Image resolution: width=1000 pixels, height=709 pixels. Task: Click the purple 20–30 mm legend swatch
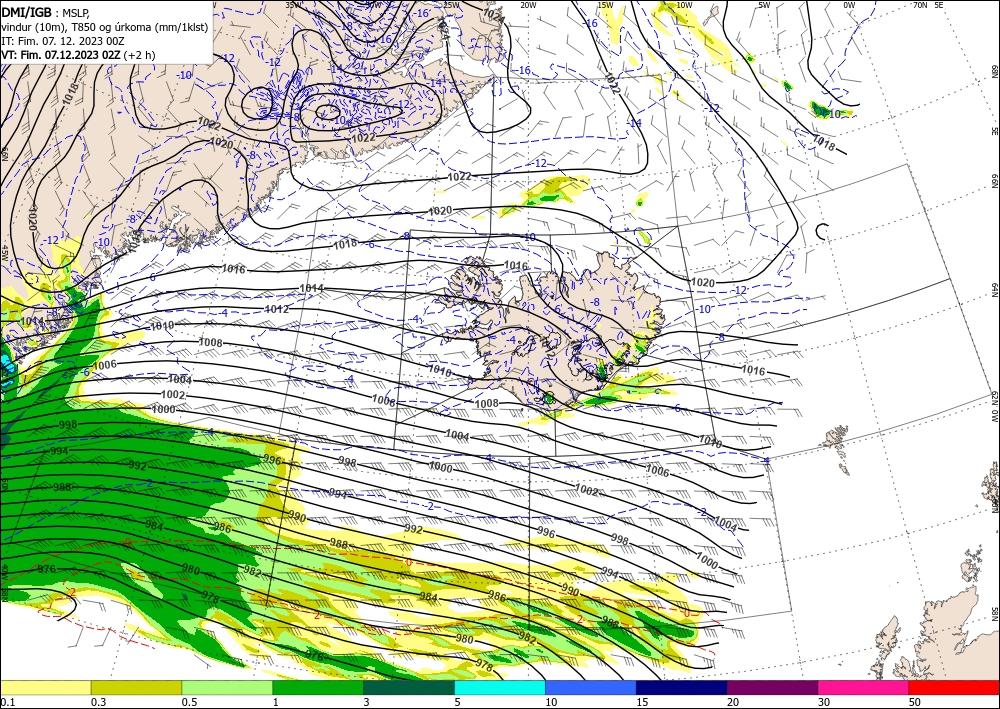(772, 687)
